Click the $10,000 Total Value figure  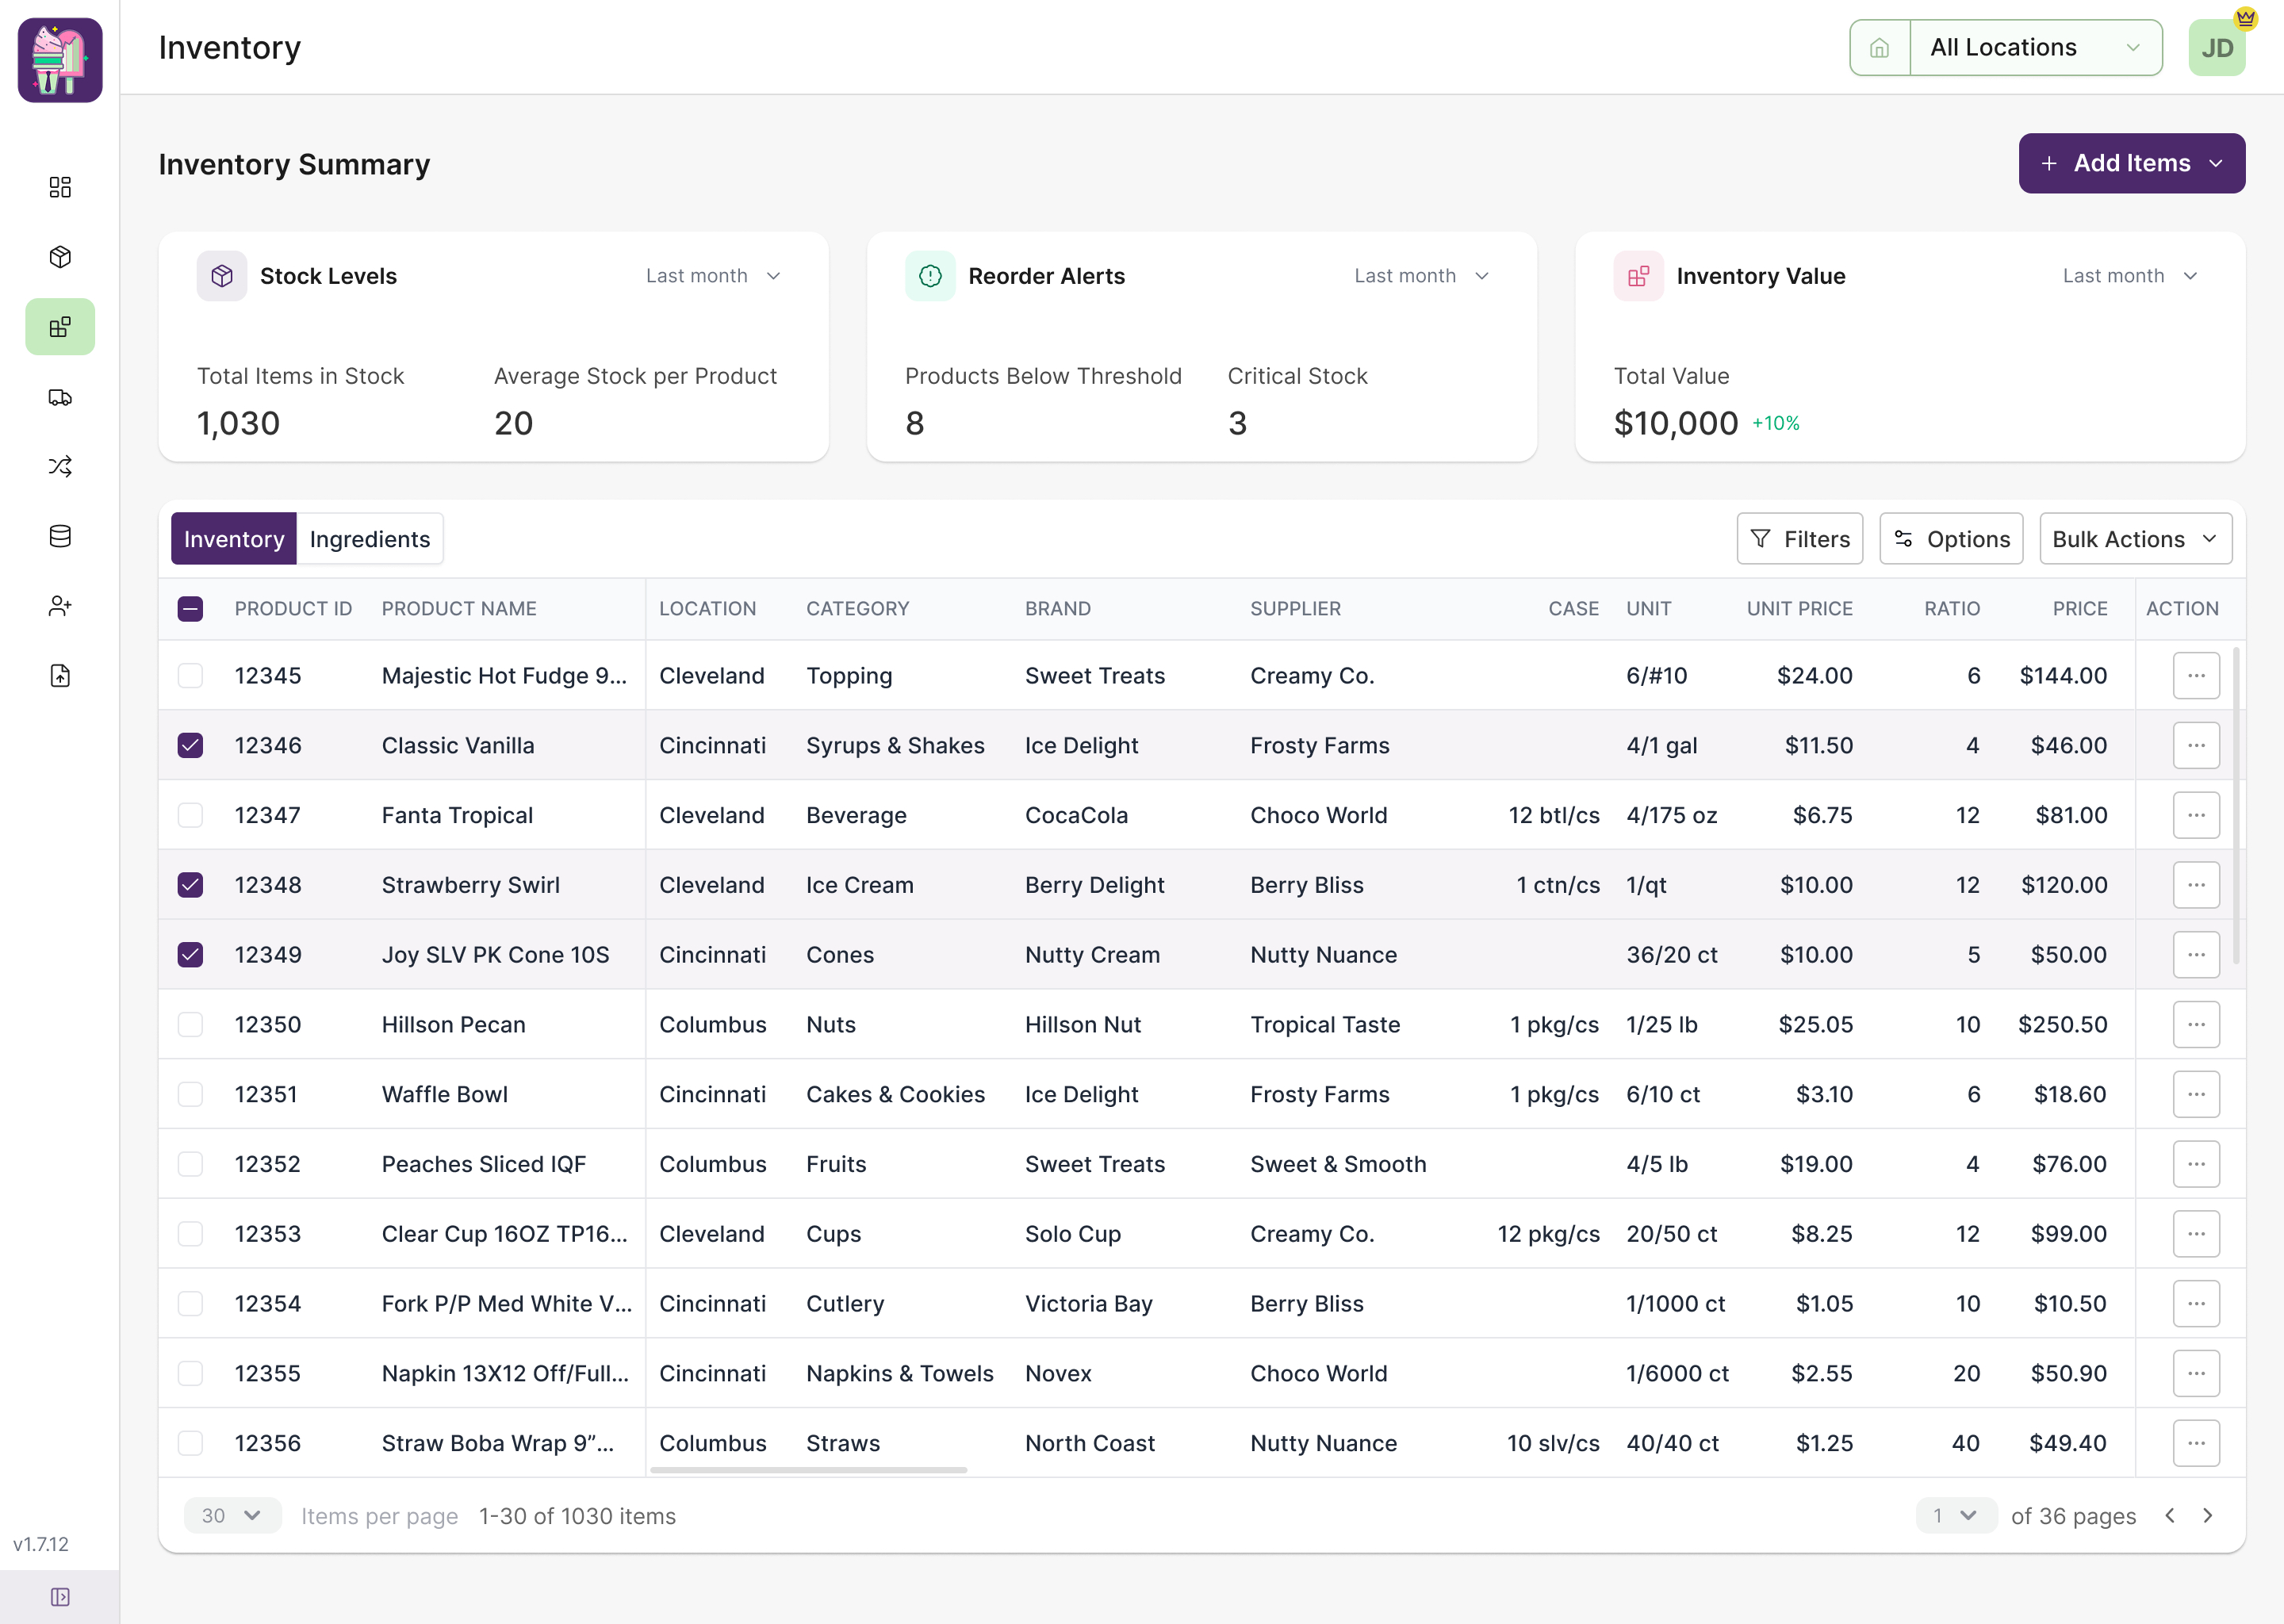[x=1675, y=423]
